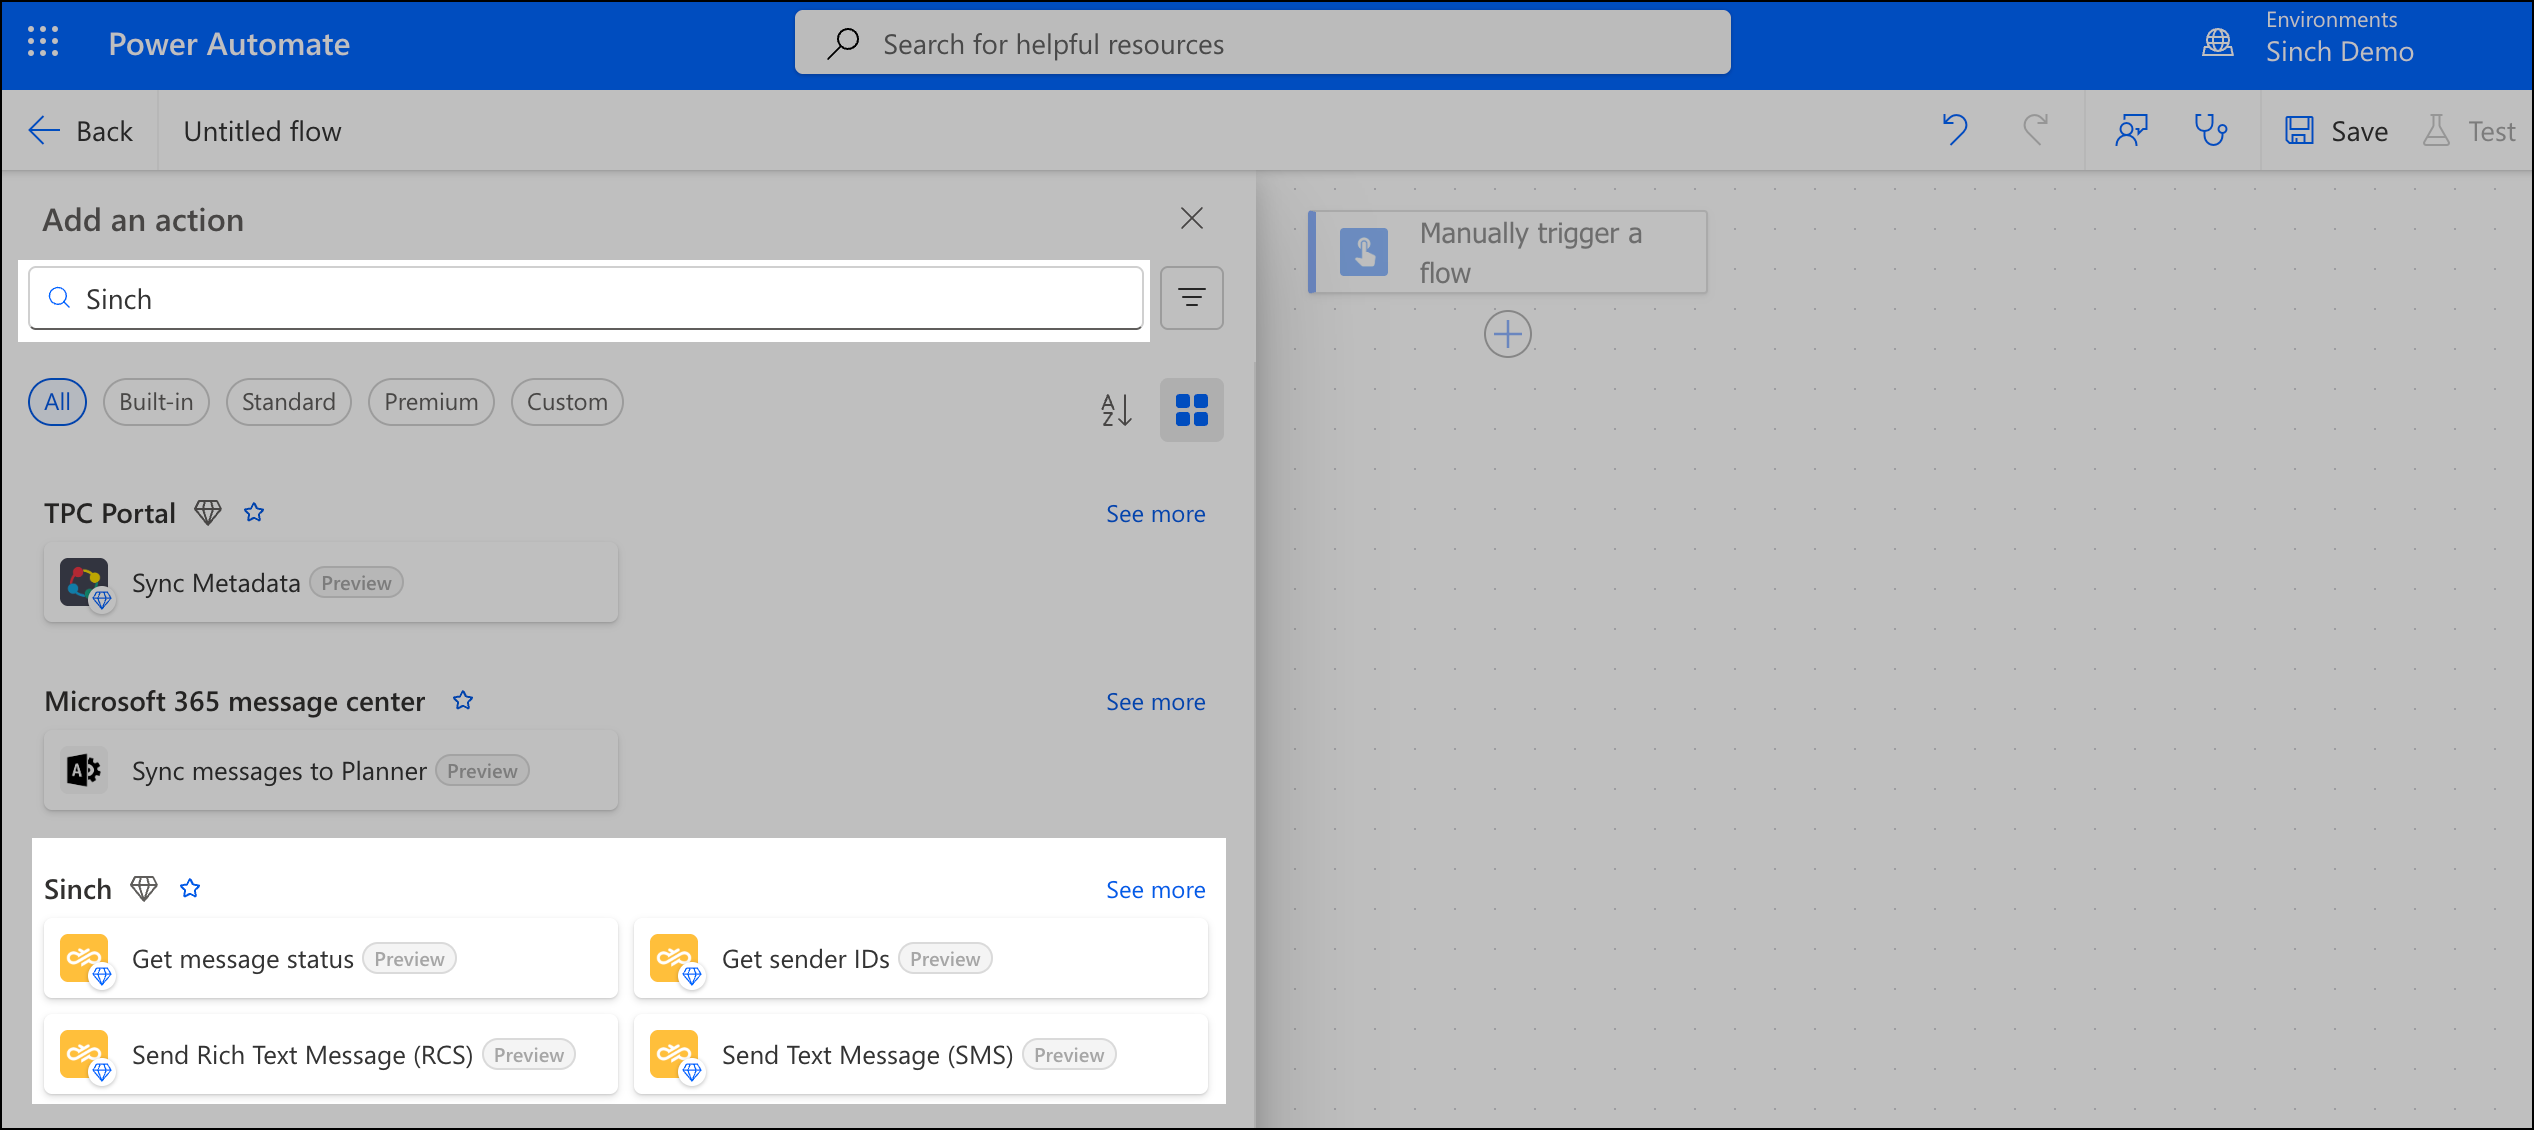Go Back using the arrow button
The image size is (2534, 1130).
(80, 131)
